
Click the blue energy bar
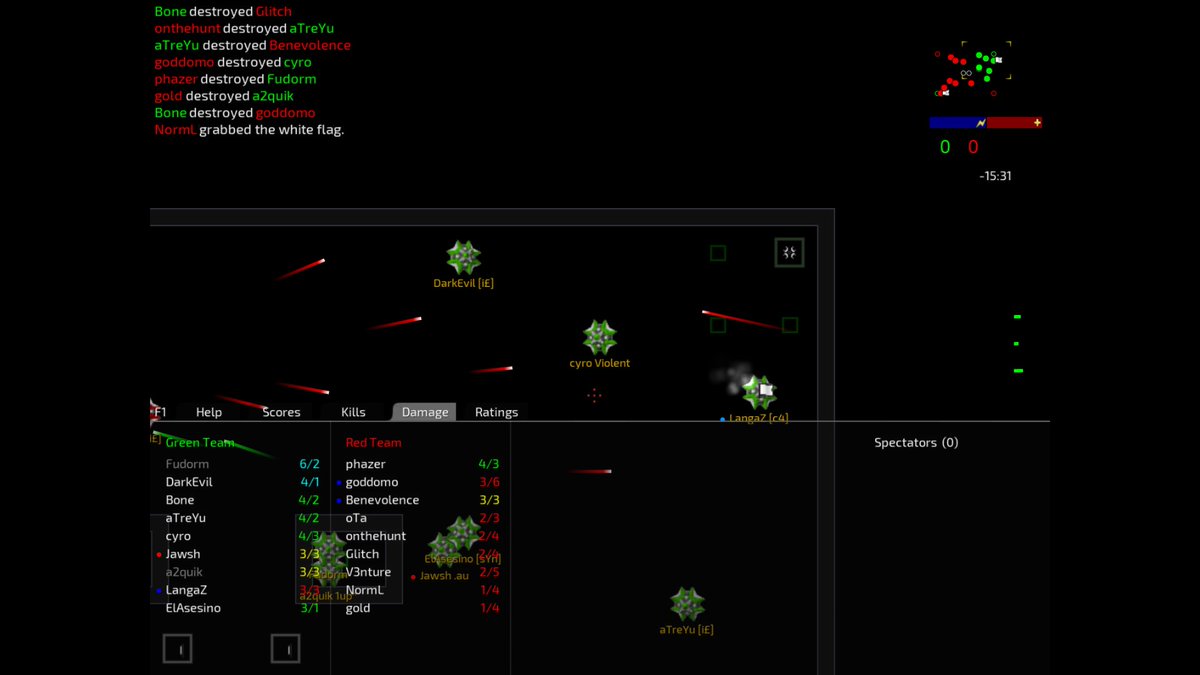point(957,123)
